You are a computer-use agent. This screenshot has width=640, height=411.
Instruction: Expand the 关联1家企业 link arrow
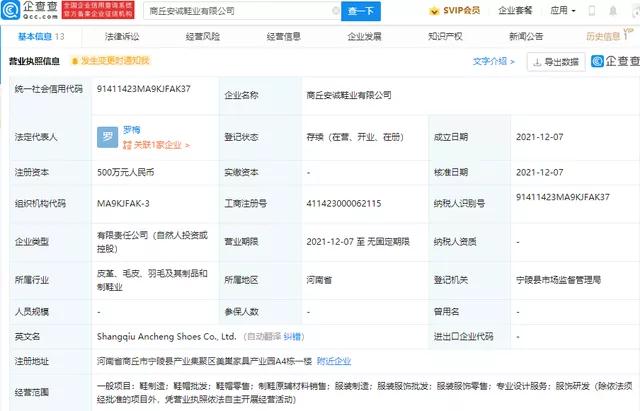(157, 145)
